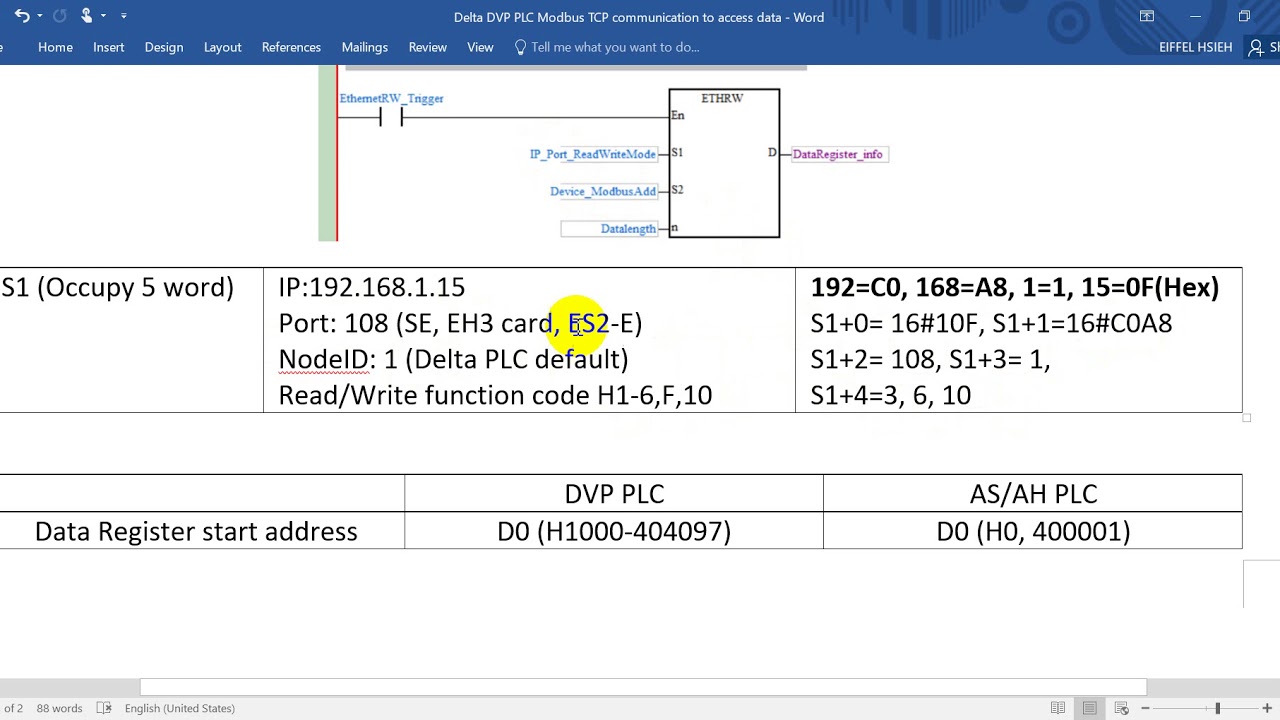Click the DataRegister_info output label
This screenshot has width=1280, height=720.
coord(838,154)
